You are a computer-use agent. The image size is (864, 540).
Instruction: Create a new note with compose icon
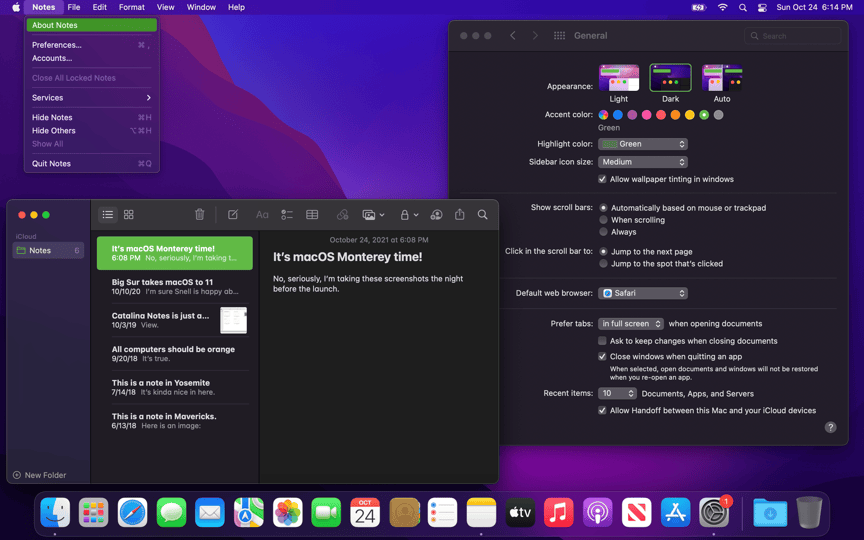point(233,214)
